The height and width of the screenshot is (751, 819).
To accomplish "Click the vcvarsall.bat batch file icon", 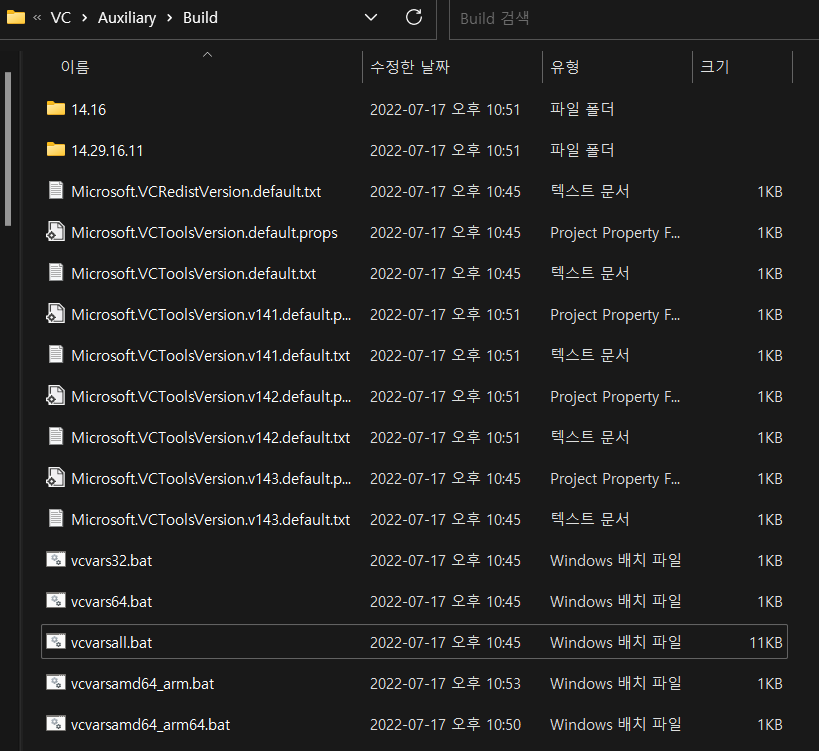I will tap(56, 641).
